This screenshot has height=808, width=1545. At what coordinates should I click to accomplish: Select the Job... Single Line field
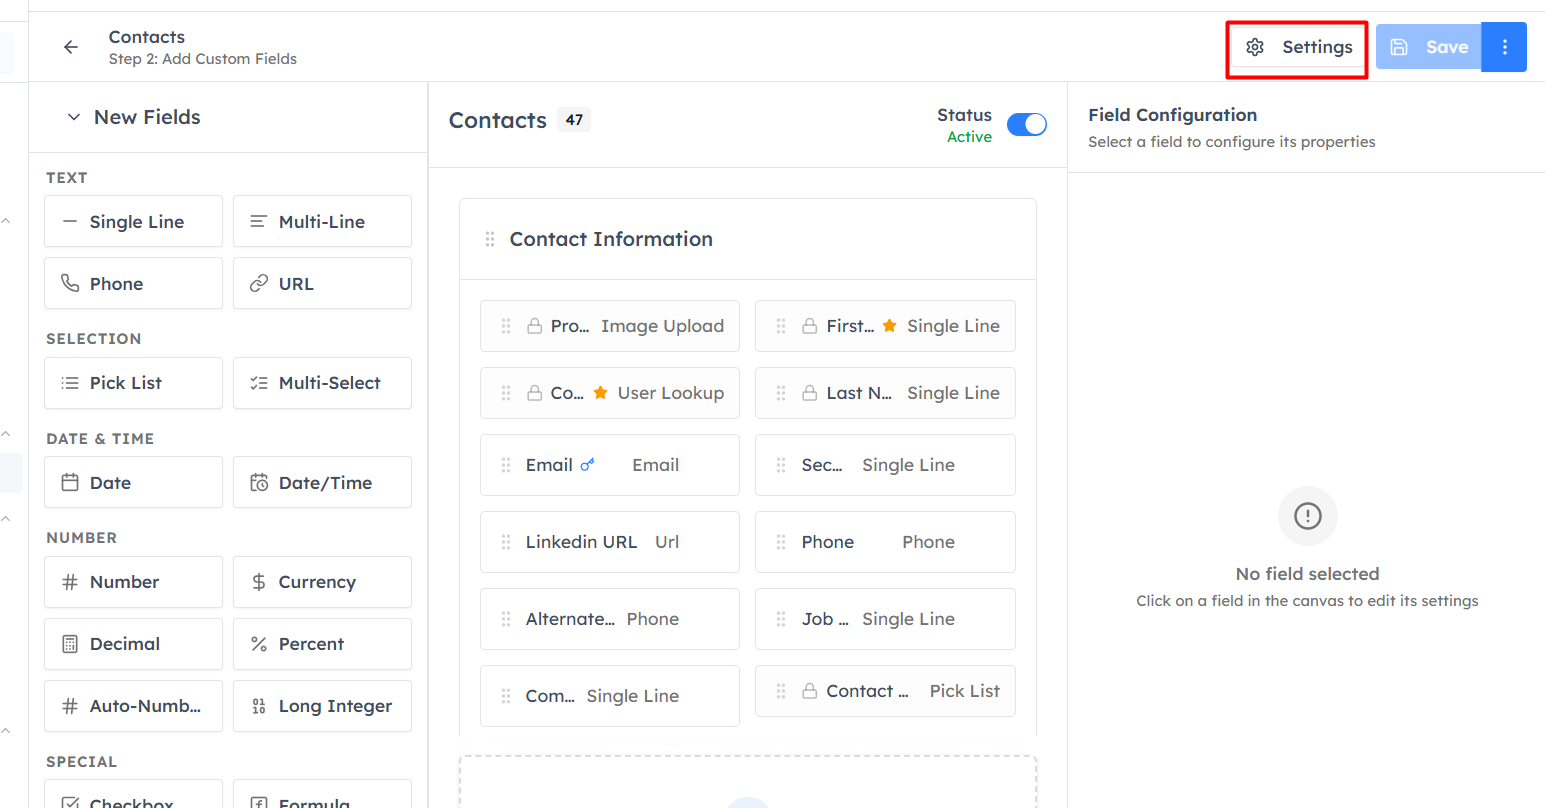(x=885, y=619)
